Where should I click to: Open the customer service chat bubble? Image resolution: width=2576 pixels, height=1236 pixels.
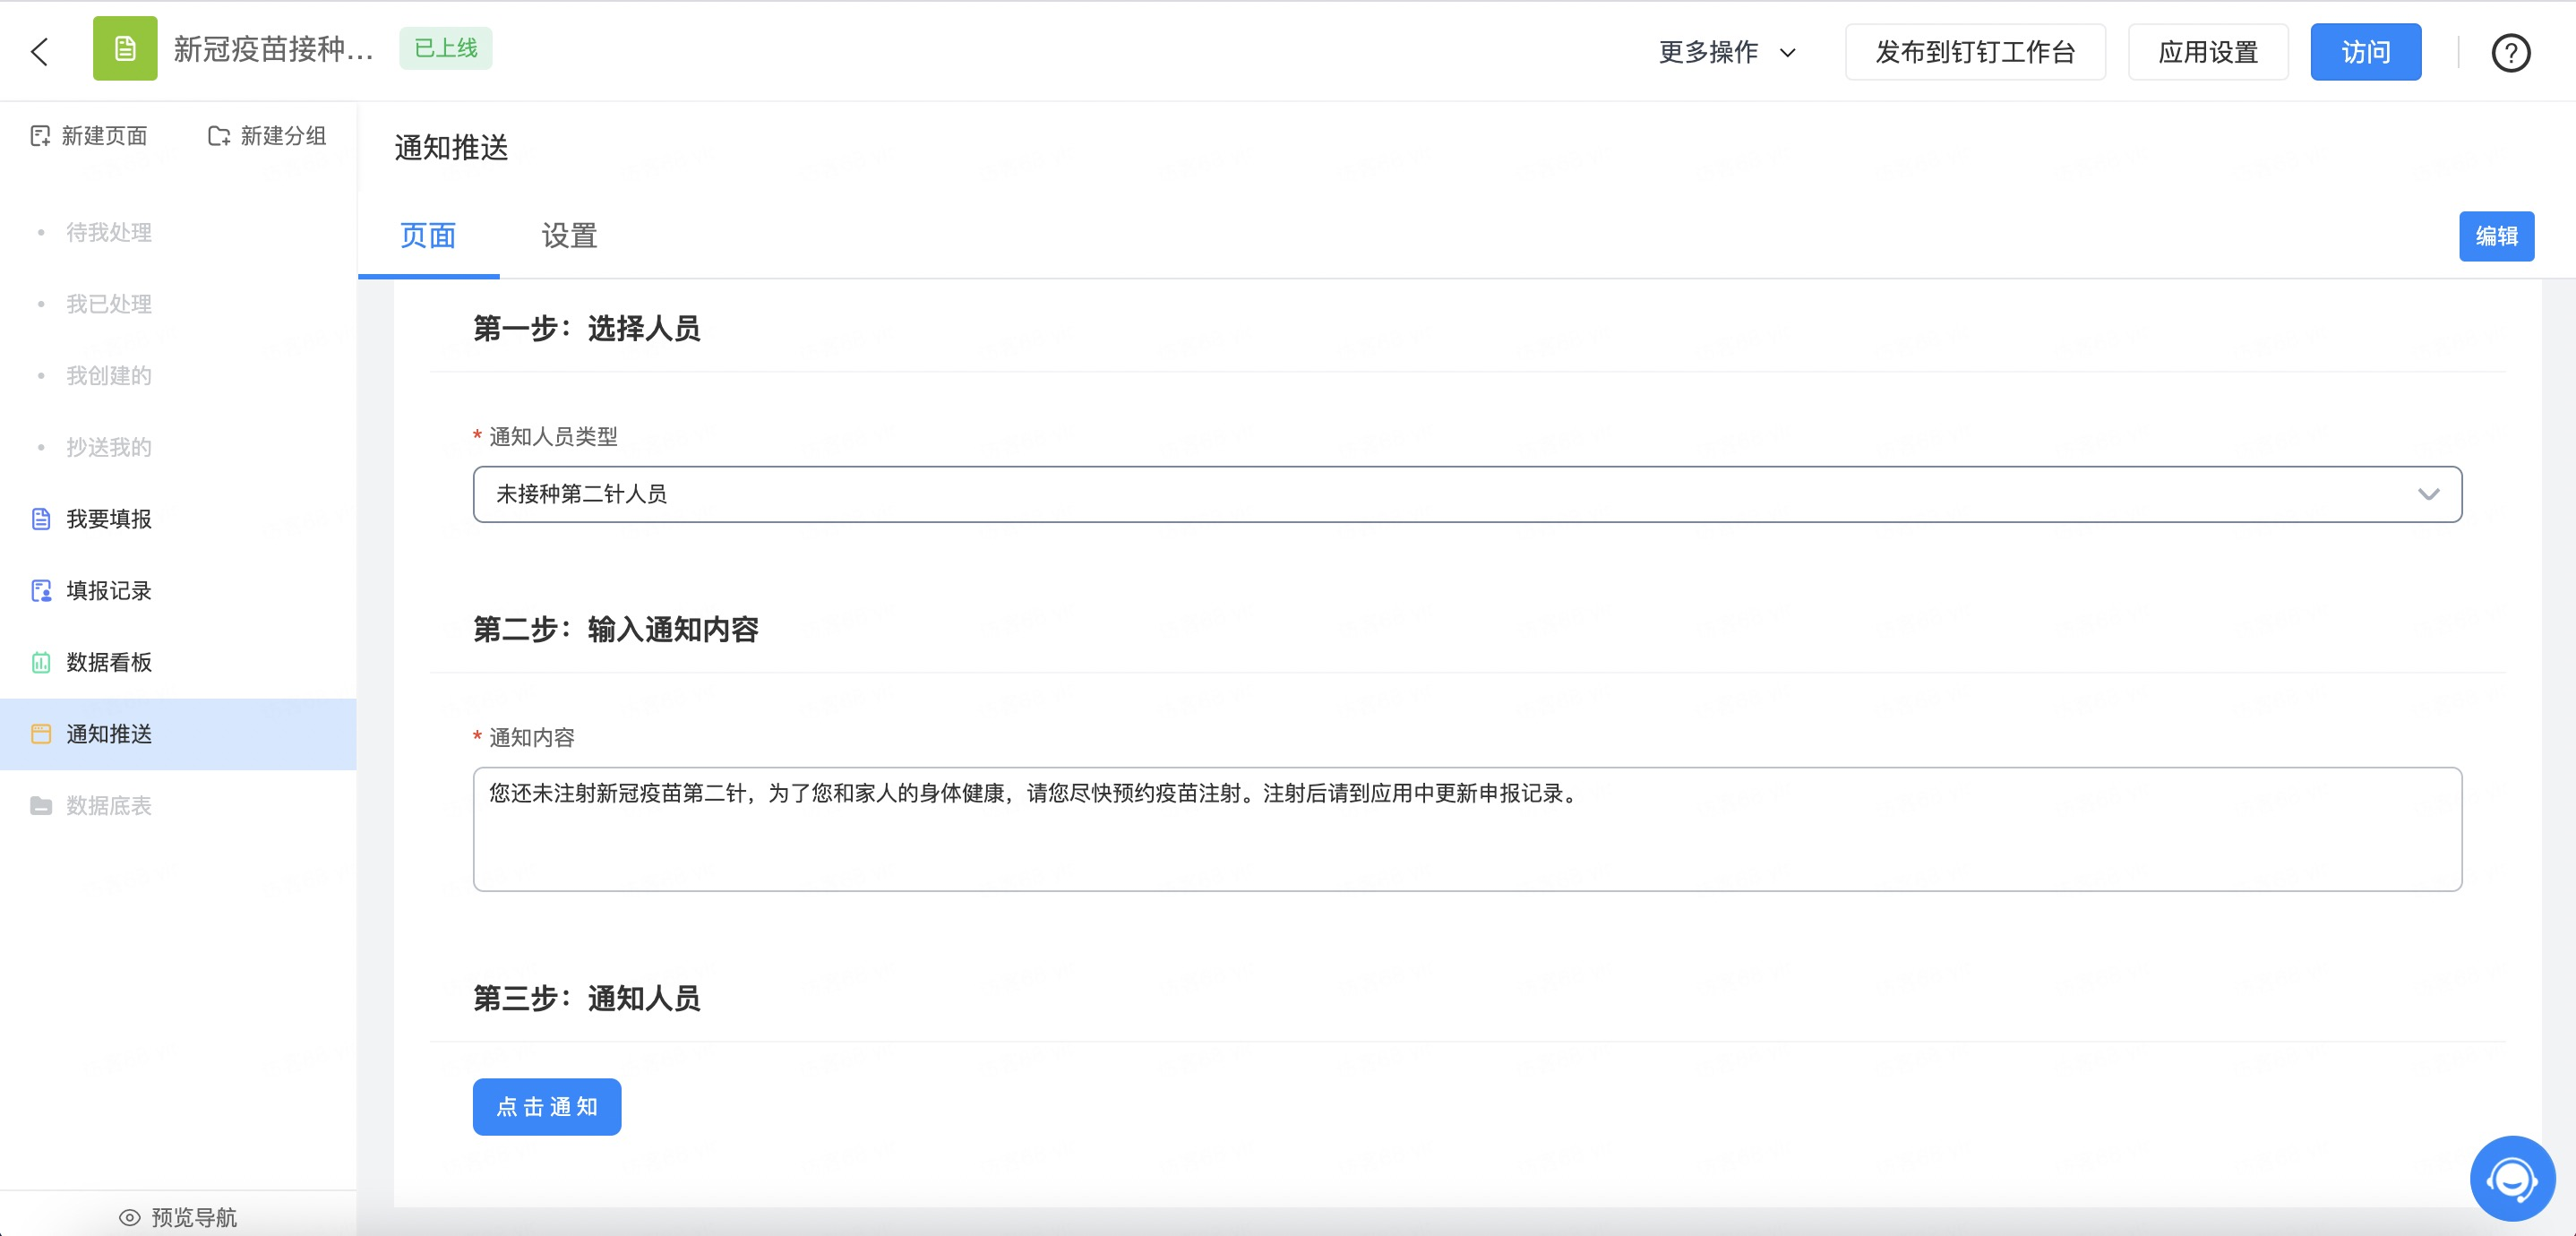coord(2512,1178)
